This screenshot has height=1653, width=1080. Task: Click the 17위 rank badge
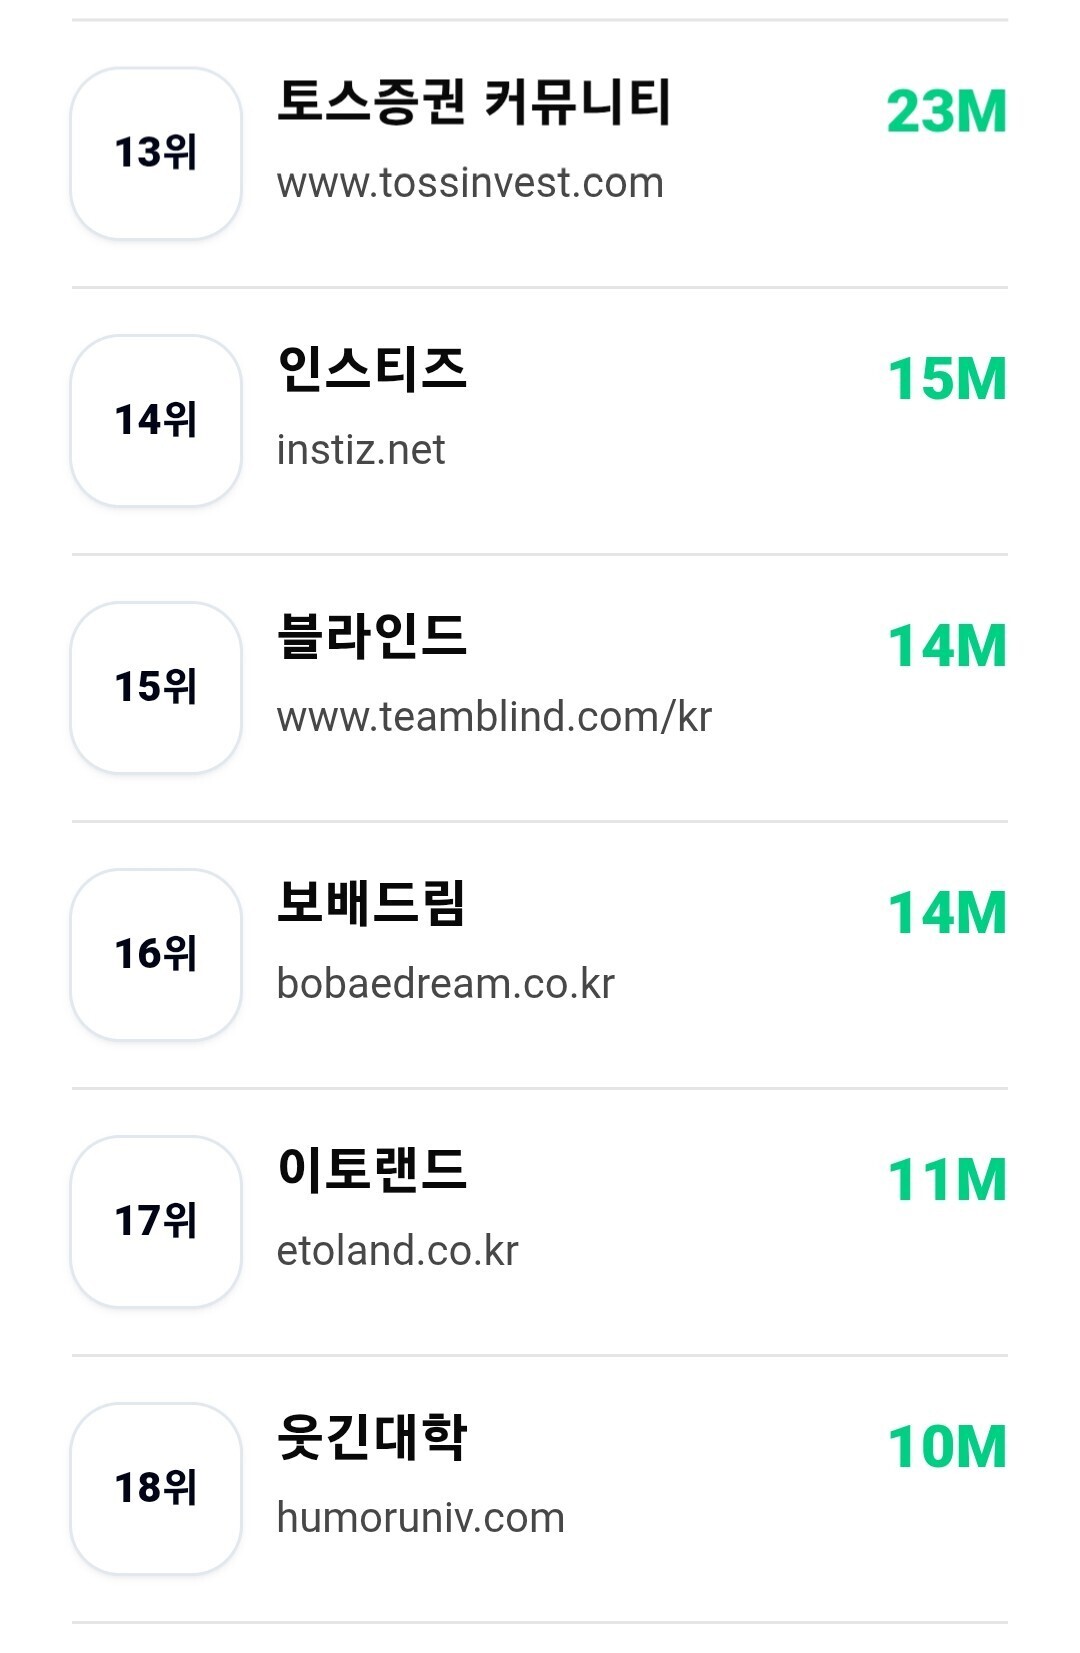point(156,1221)
